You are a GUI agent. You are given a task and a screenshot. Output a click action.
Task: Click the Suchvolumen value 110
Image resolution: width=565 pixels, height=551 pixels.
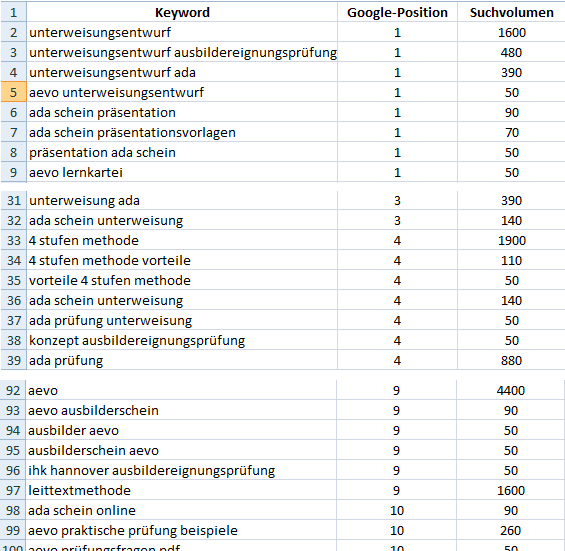pos(511,261)
